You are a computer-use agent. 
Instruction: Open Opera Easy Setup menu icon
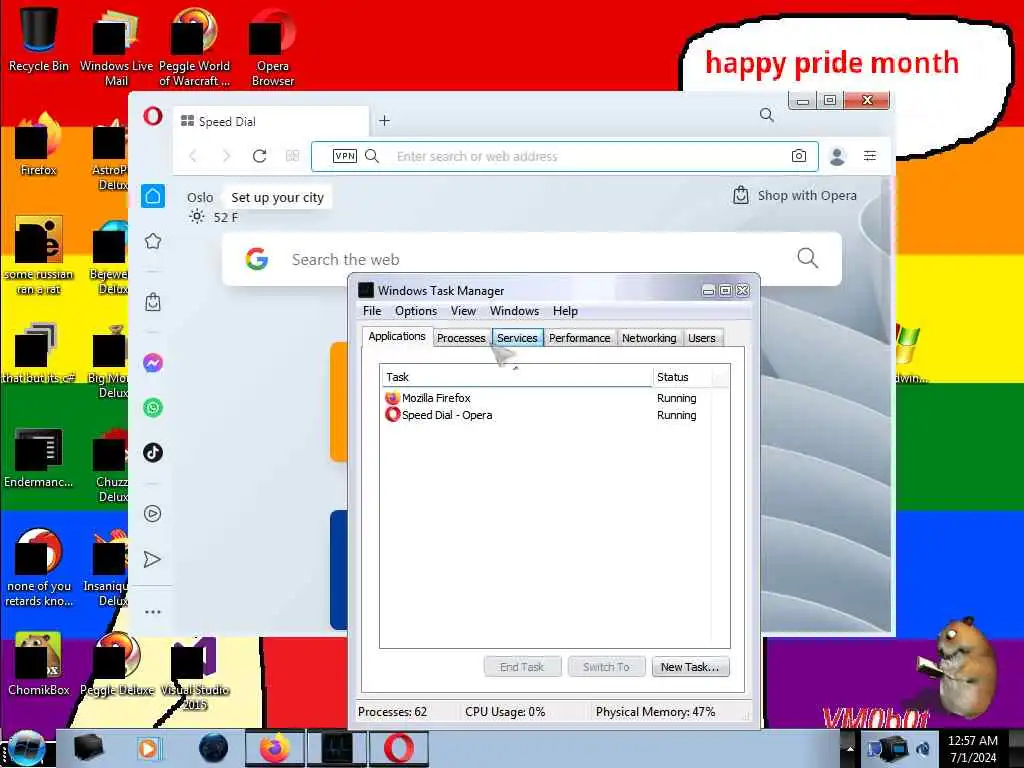click(870, 155)
